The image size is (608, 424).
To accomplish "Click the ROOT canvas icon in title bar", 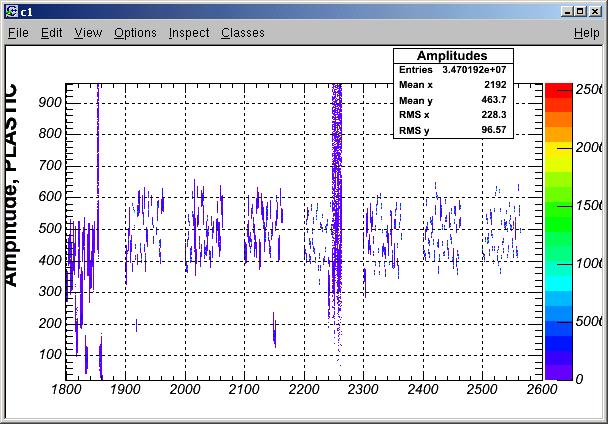I will coord(12,12).
